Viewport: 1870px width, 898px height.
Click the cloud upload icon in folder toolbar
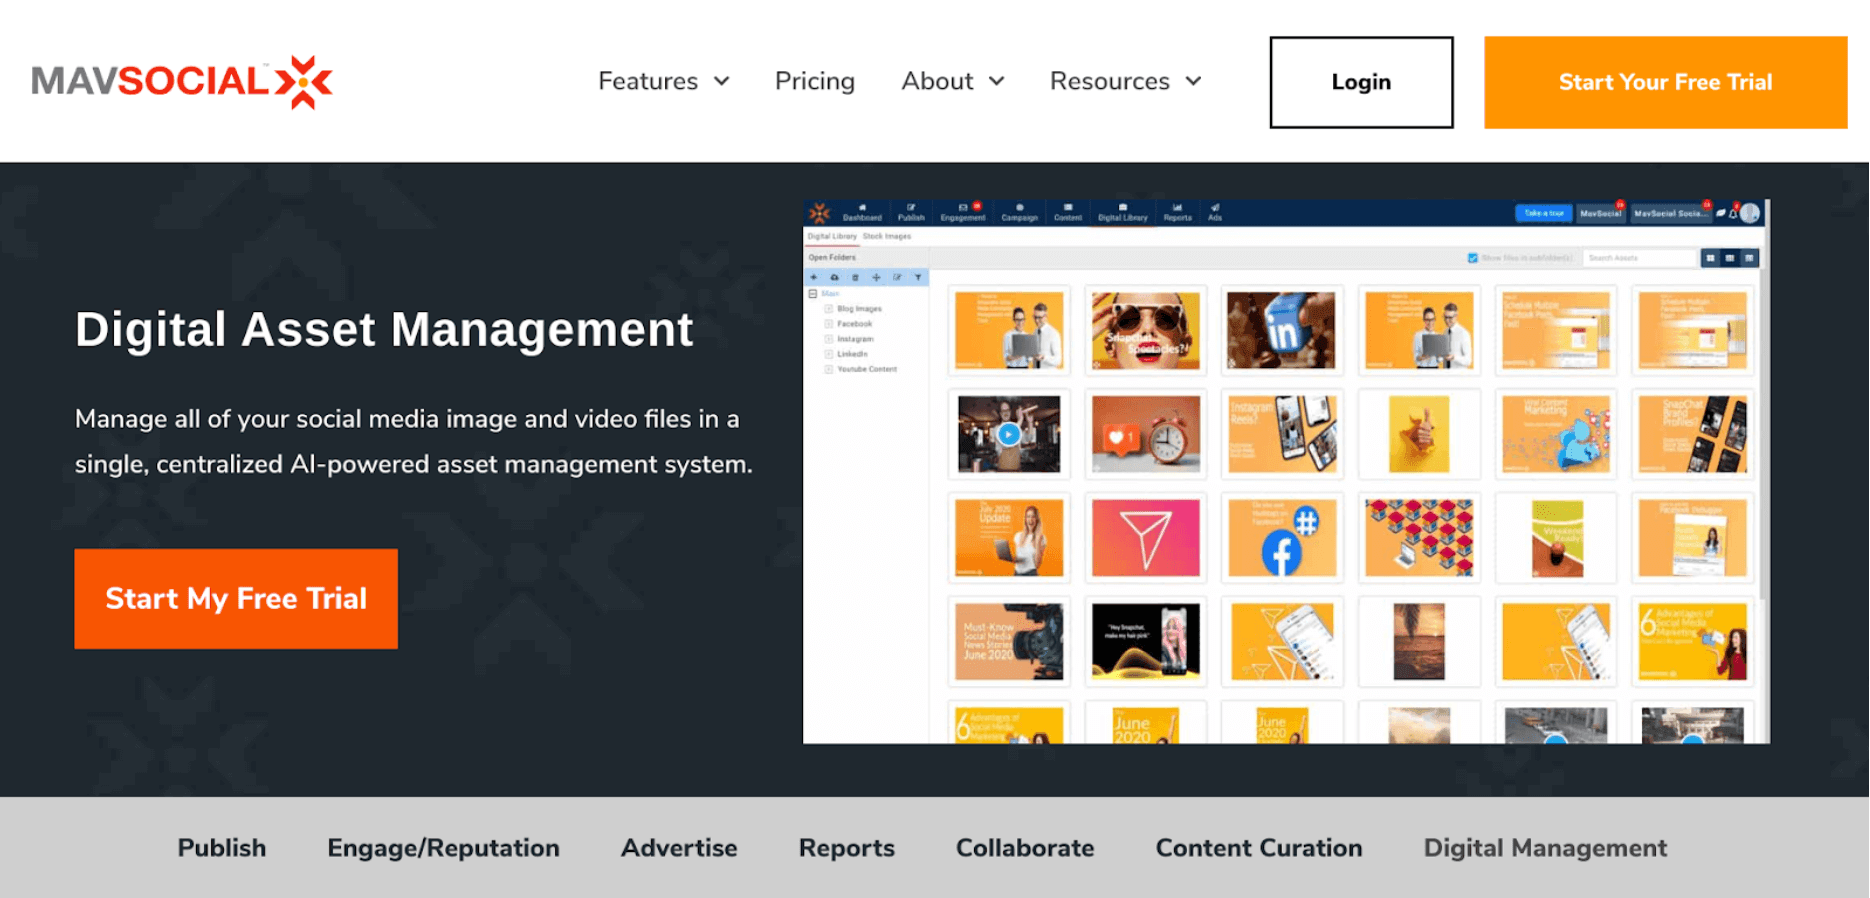coord(834,277)
